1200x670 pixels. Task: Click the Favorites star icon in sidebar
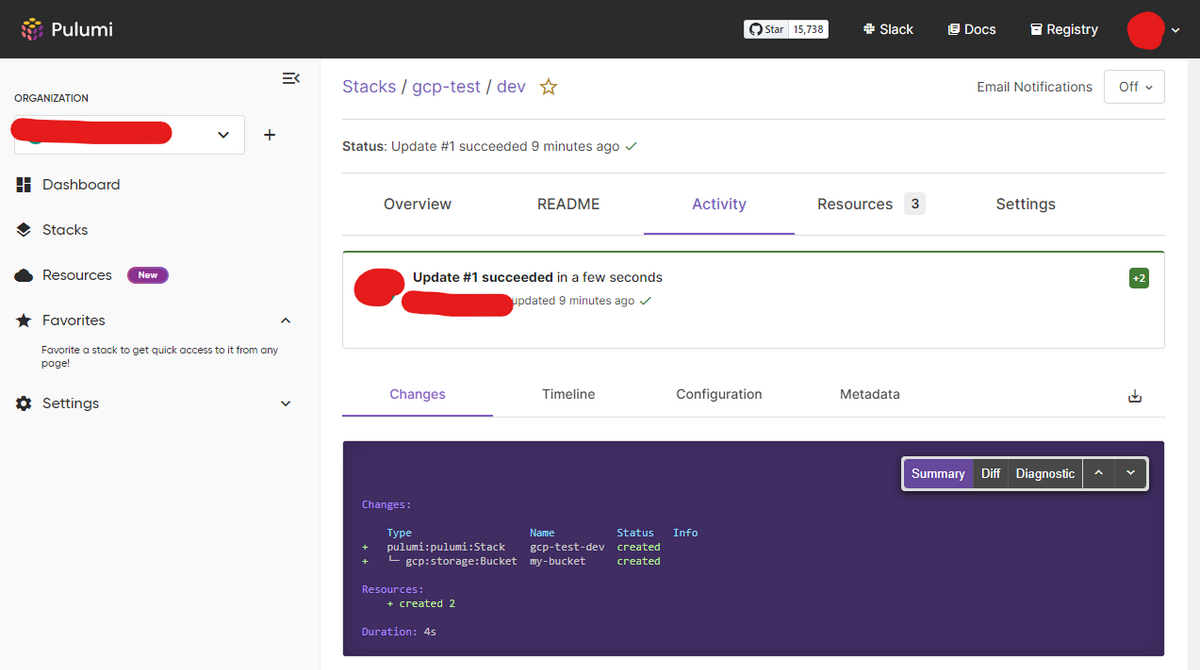24,320
